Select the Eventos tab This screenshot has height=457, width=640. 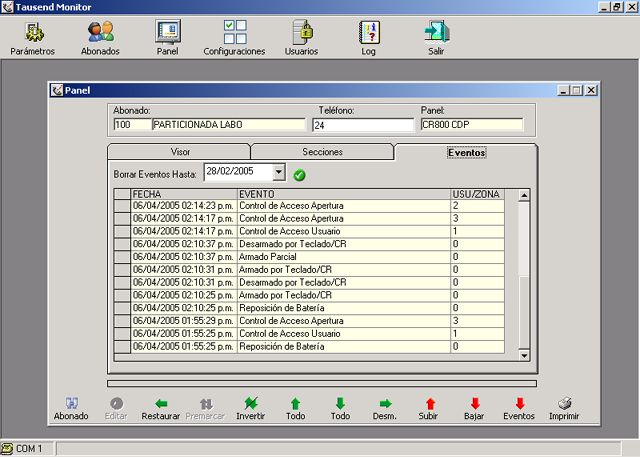click(x=466, y=152)
